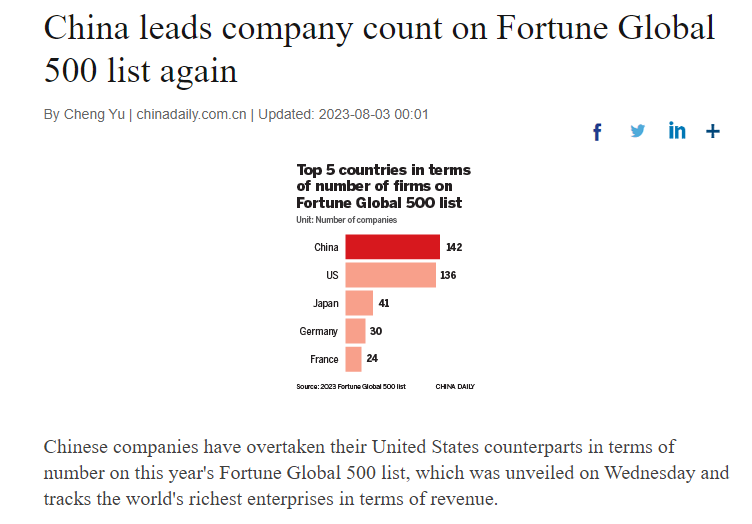Click chinadaily.com.cn source in byline
Viewport: 752px width, 524px height.
pos(191,115)
